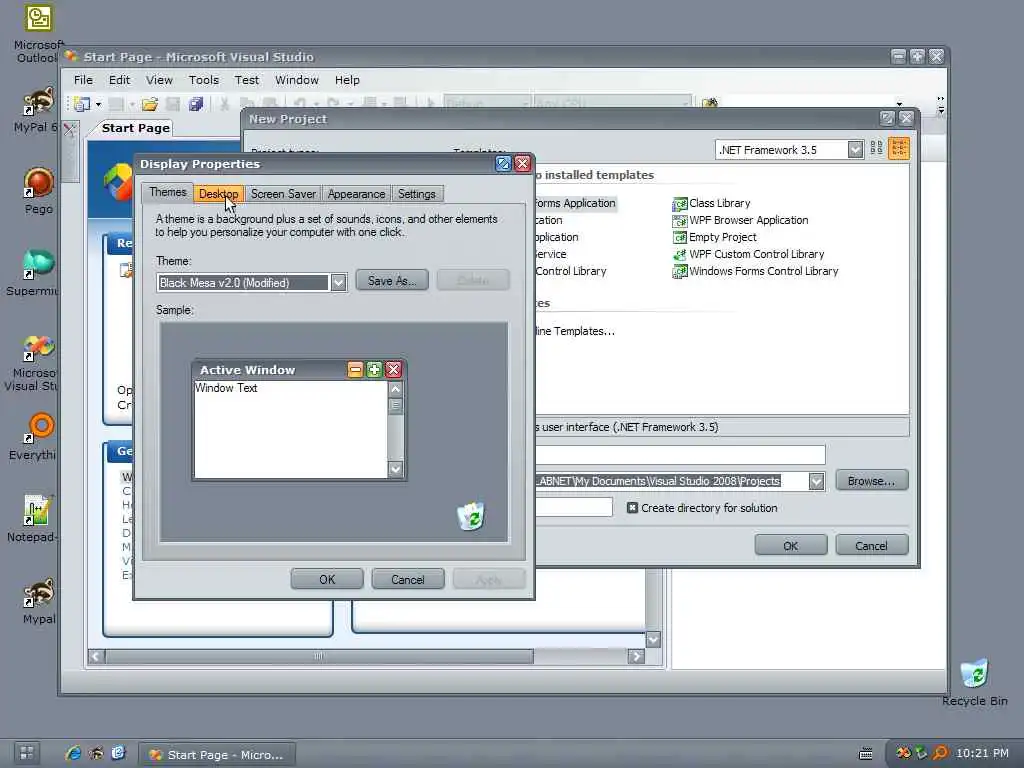Switch to the Screen Saver tab
1024x768 pixels.
(x=283, y=194)
